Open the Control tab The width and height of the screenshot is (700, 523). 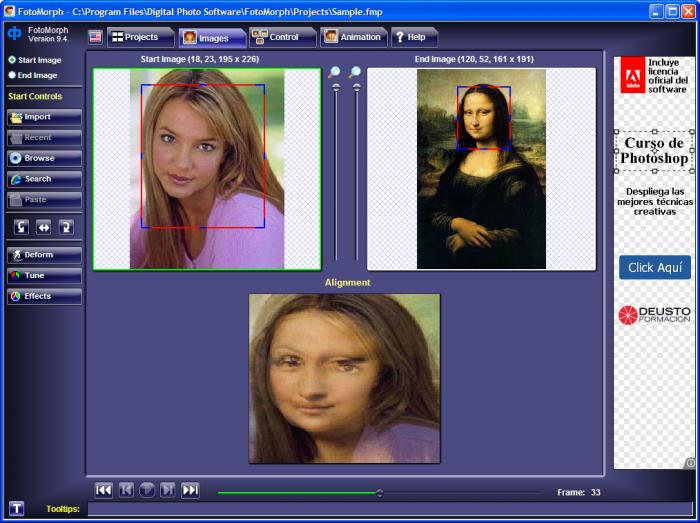point(282,37)
